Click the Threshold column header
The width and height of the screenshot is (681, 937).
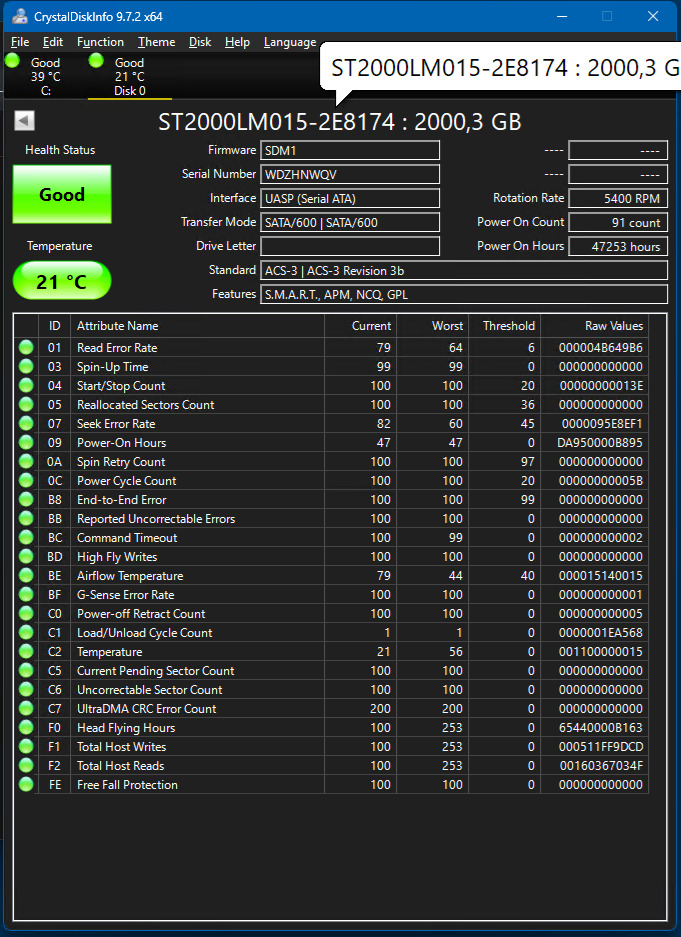(504, 326)
